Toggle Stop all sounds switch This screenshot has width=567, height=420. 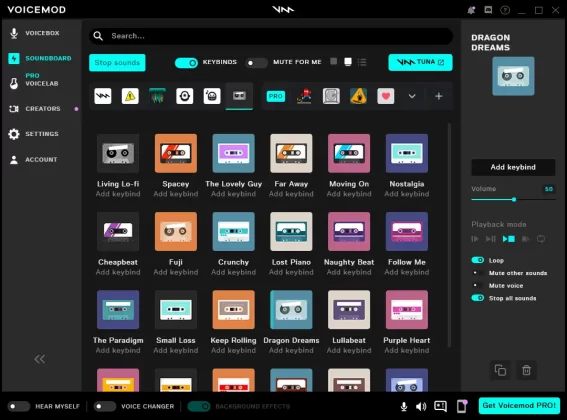[x=478, y=298]
